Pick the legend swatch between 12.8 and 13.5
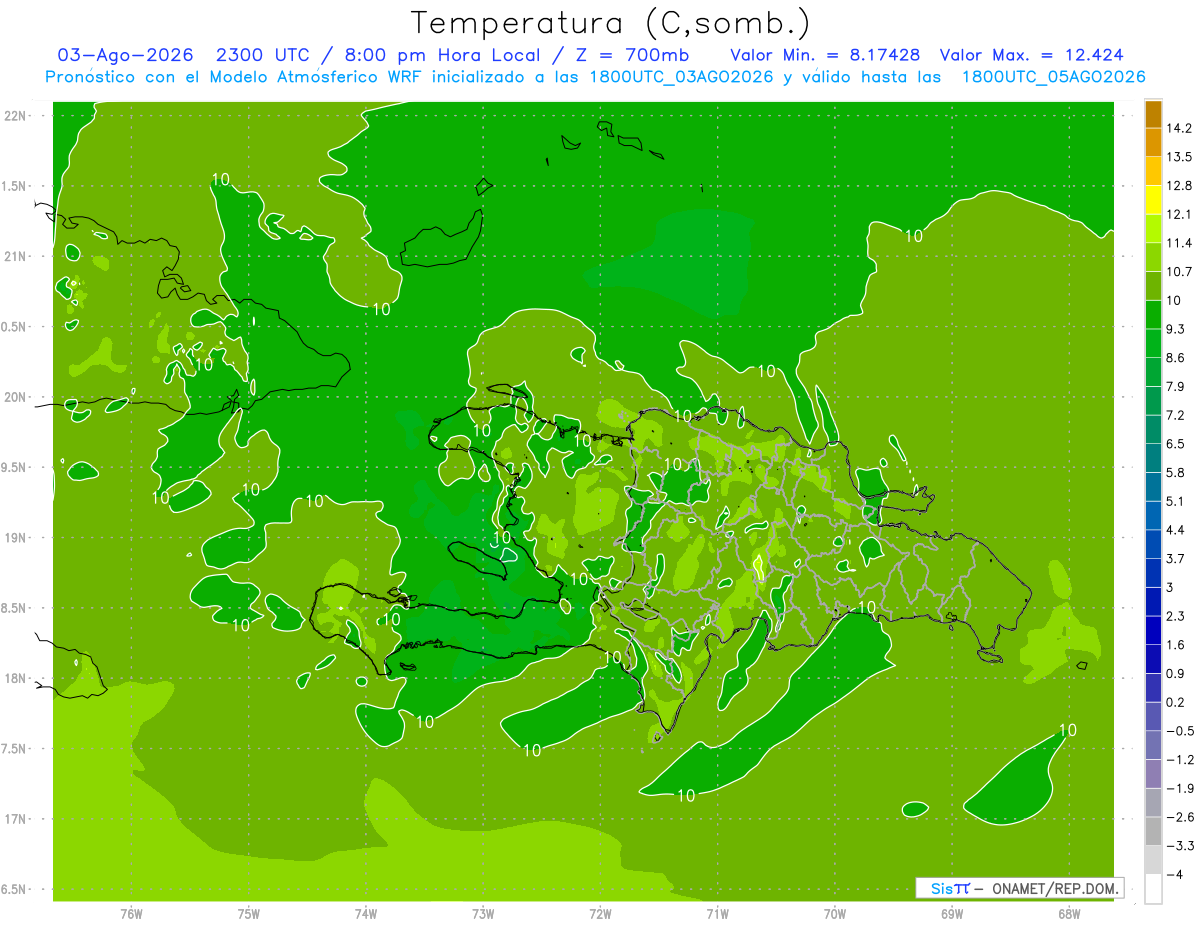Image resolution: width=1200 pixels, height=927 pixels. 1153,172
